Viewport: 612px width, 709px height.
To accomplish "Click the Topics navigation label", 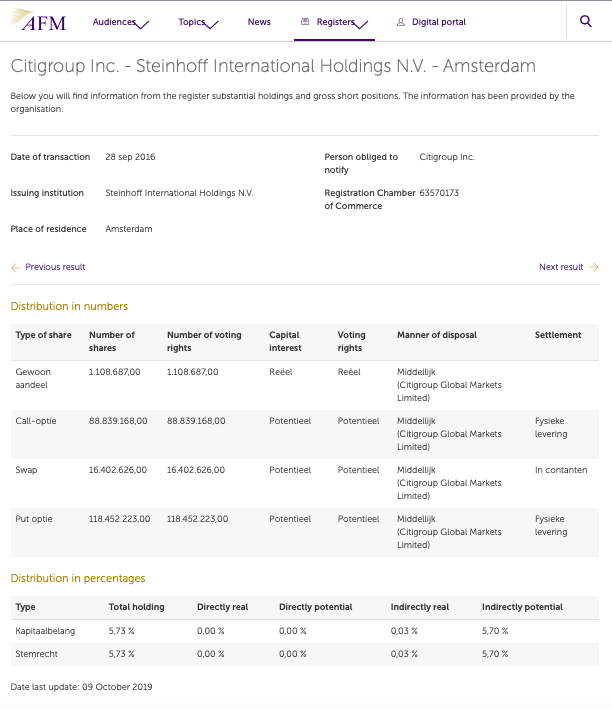I will (x=191, y=22).
